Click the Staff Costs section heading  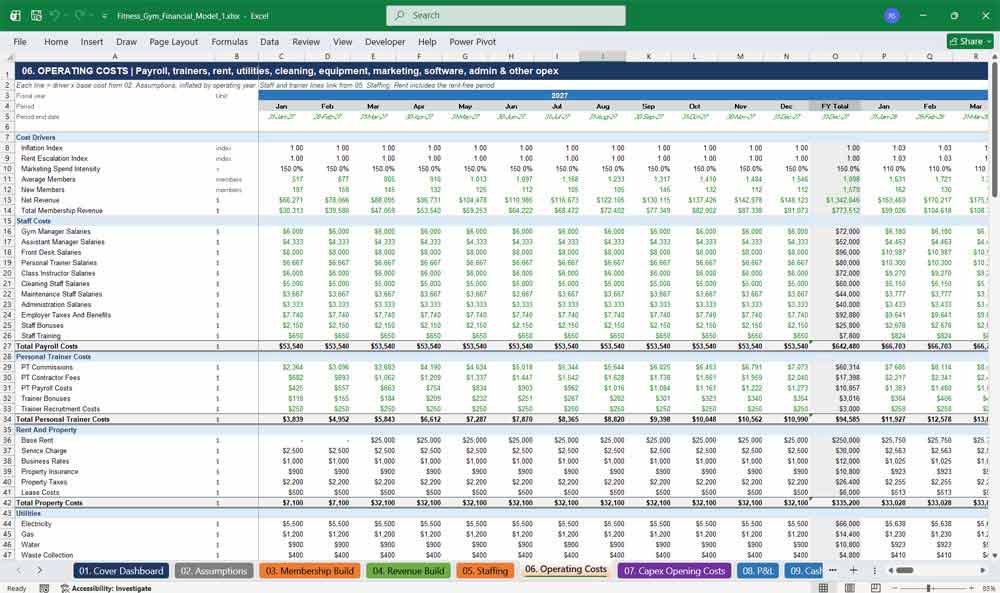tap(33, 221)
